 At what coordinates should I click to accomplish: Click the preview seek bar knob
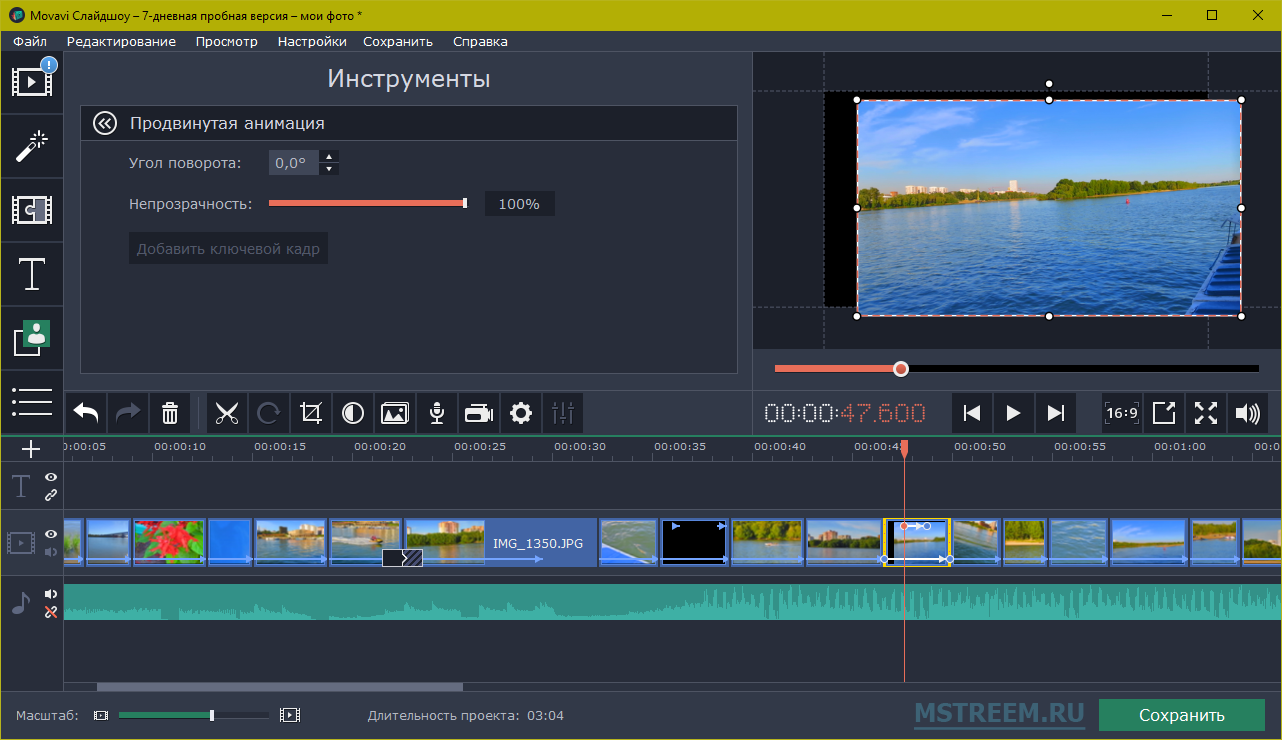(x=901, y=369)
